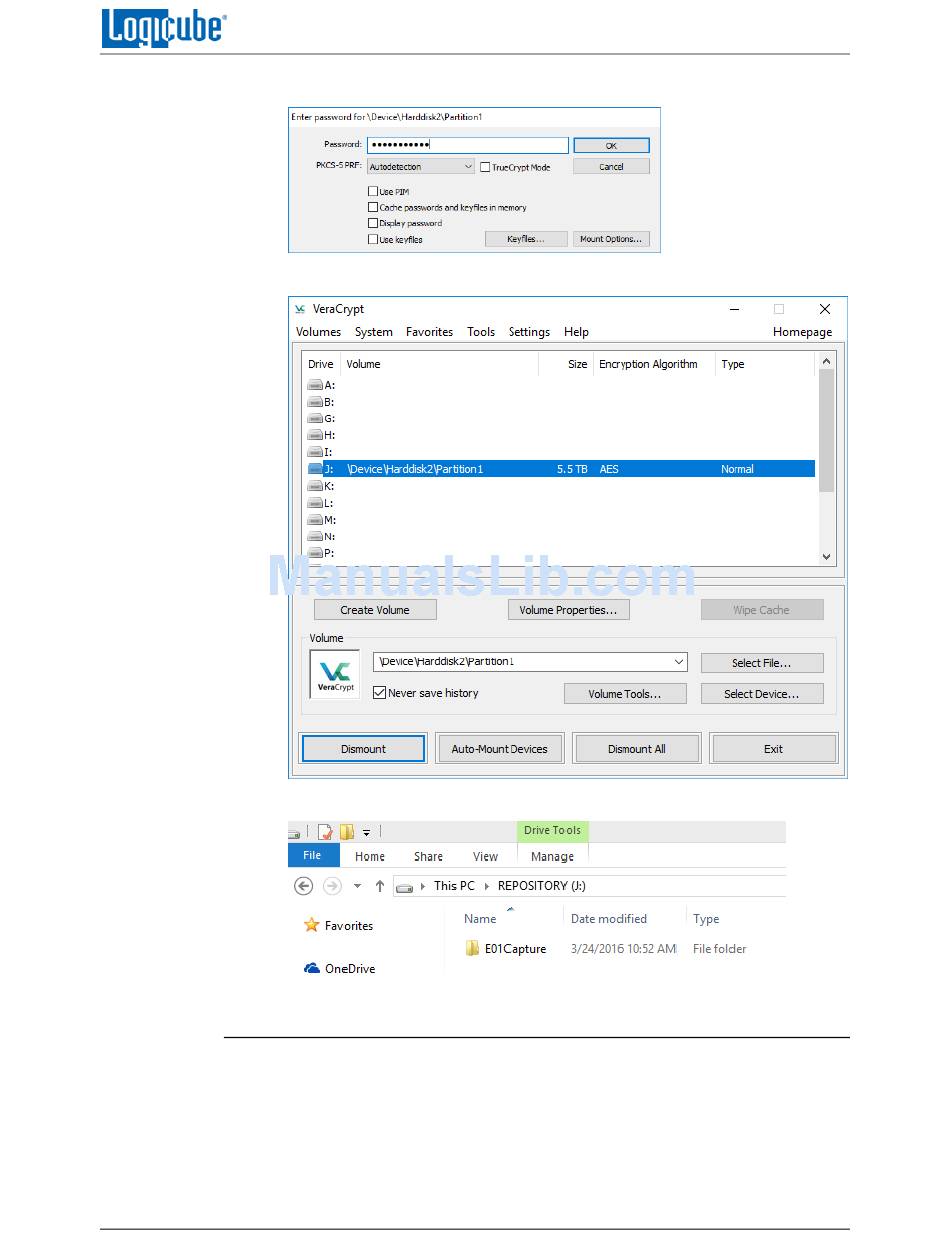Uncheck Never save history
950x1260 pixels.
coord(379,693)
